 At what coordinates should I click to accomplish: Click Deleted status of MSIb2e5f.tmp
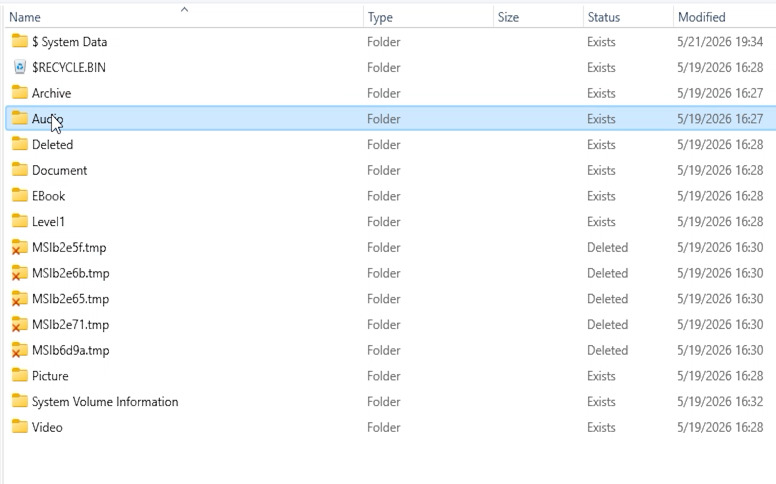pos(607,247)
